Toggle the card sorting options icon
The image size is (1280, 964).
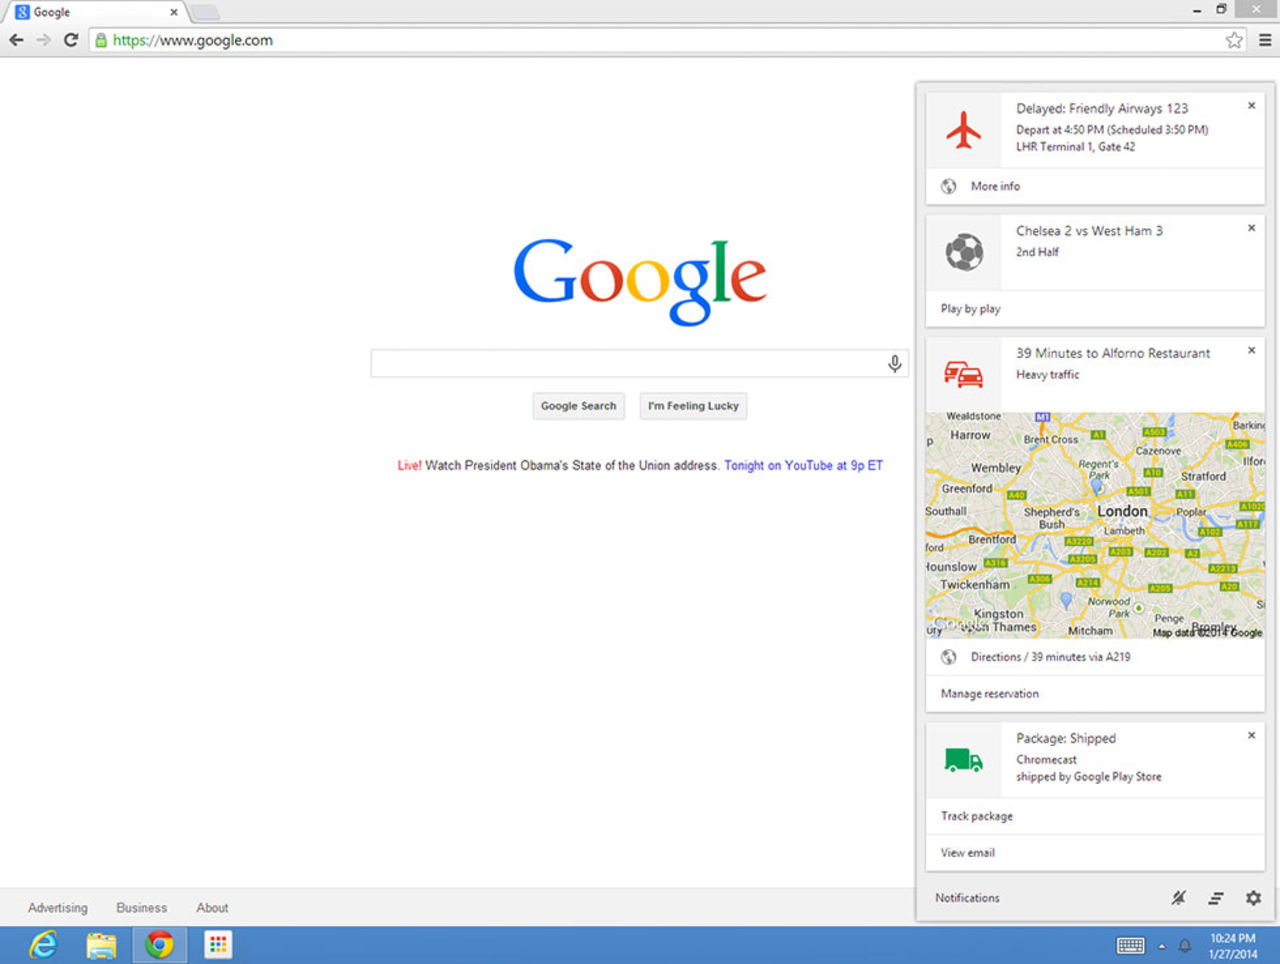point(1215,898)
